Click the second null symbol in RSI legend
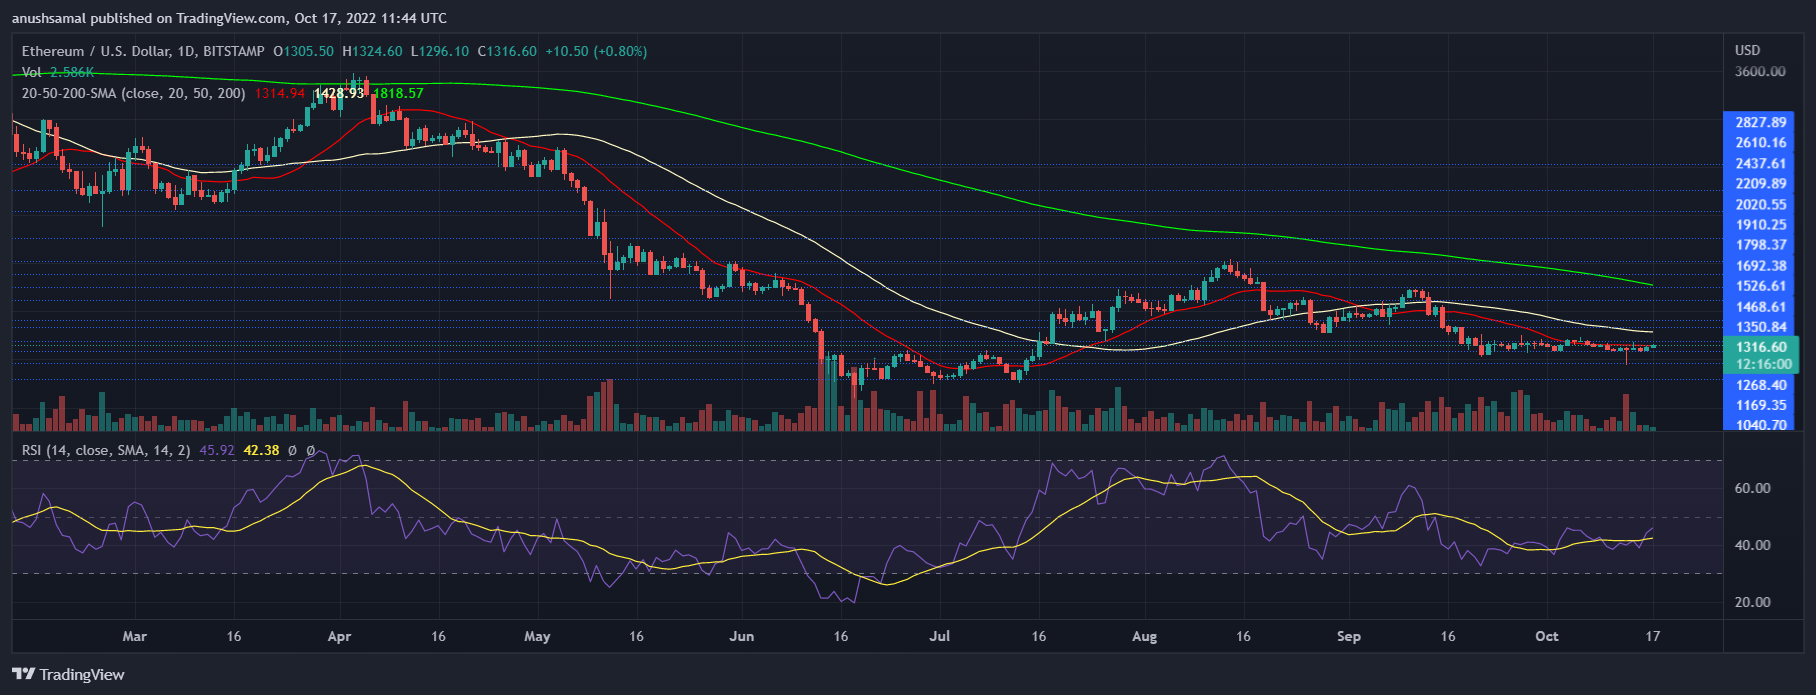Image resolution: width=1816 pixels, height=695 pixels. click(x=310, y=451)
